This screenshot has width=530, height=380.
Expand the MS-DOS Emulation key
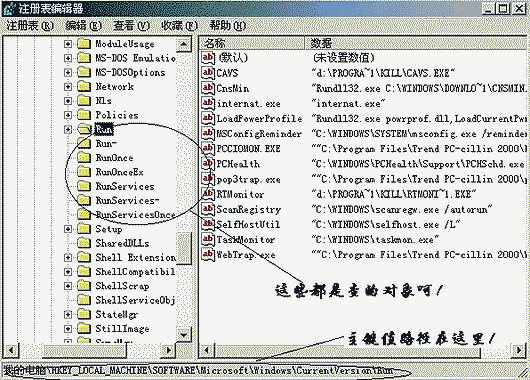(68, 58)
